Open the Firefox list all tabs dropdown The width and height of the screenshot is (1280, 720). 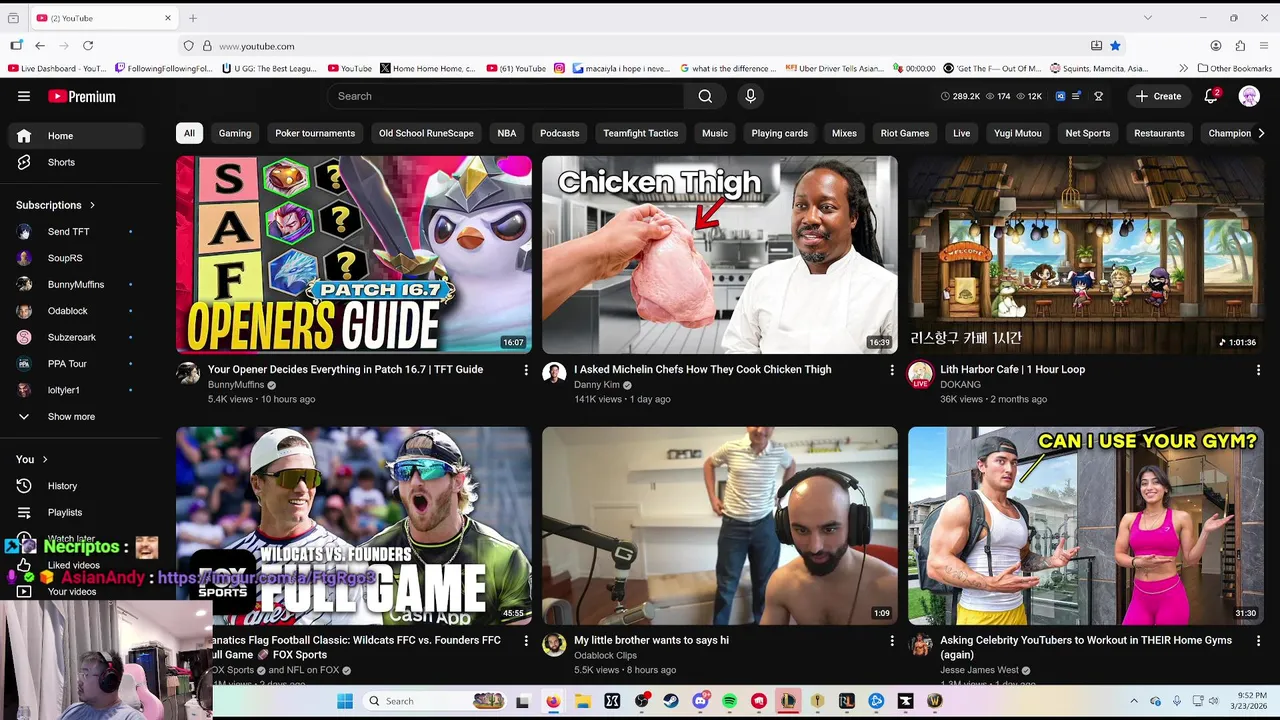pos(1147,18)
